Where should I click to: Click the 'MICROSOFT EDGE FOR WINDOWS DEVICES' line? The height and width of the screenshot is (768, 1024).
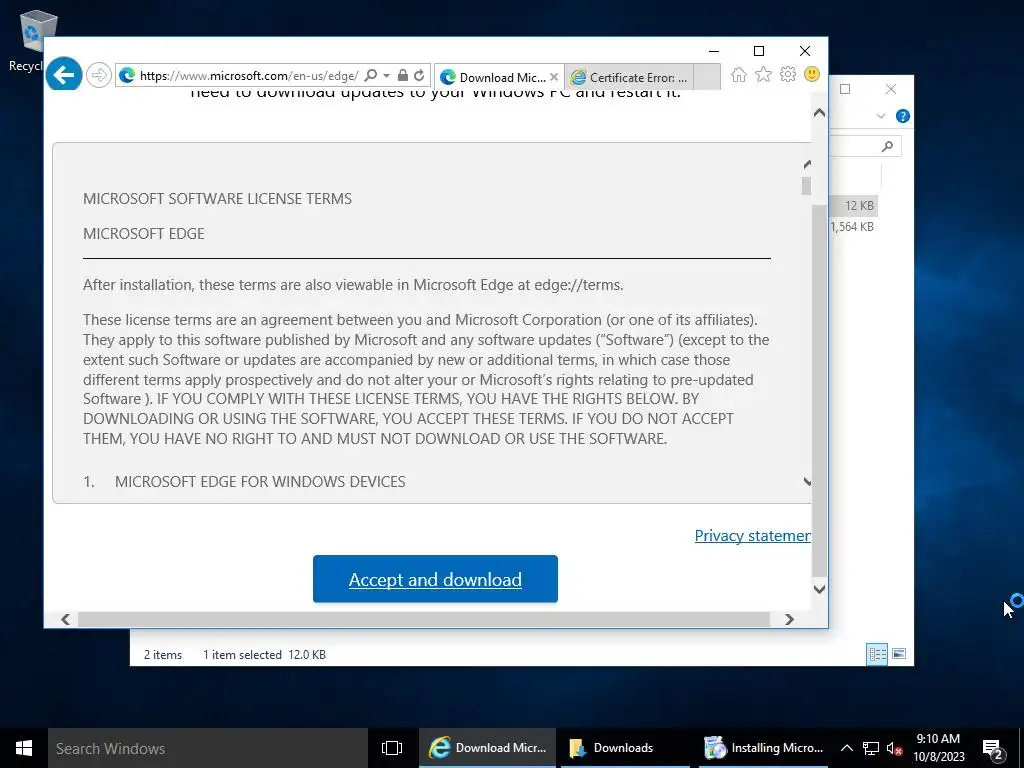pyautogui.click(x=260, y=482)
